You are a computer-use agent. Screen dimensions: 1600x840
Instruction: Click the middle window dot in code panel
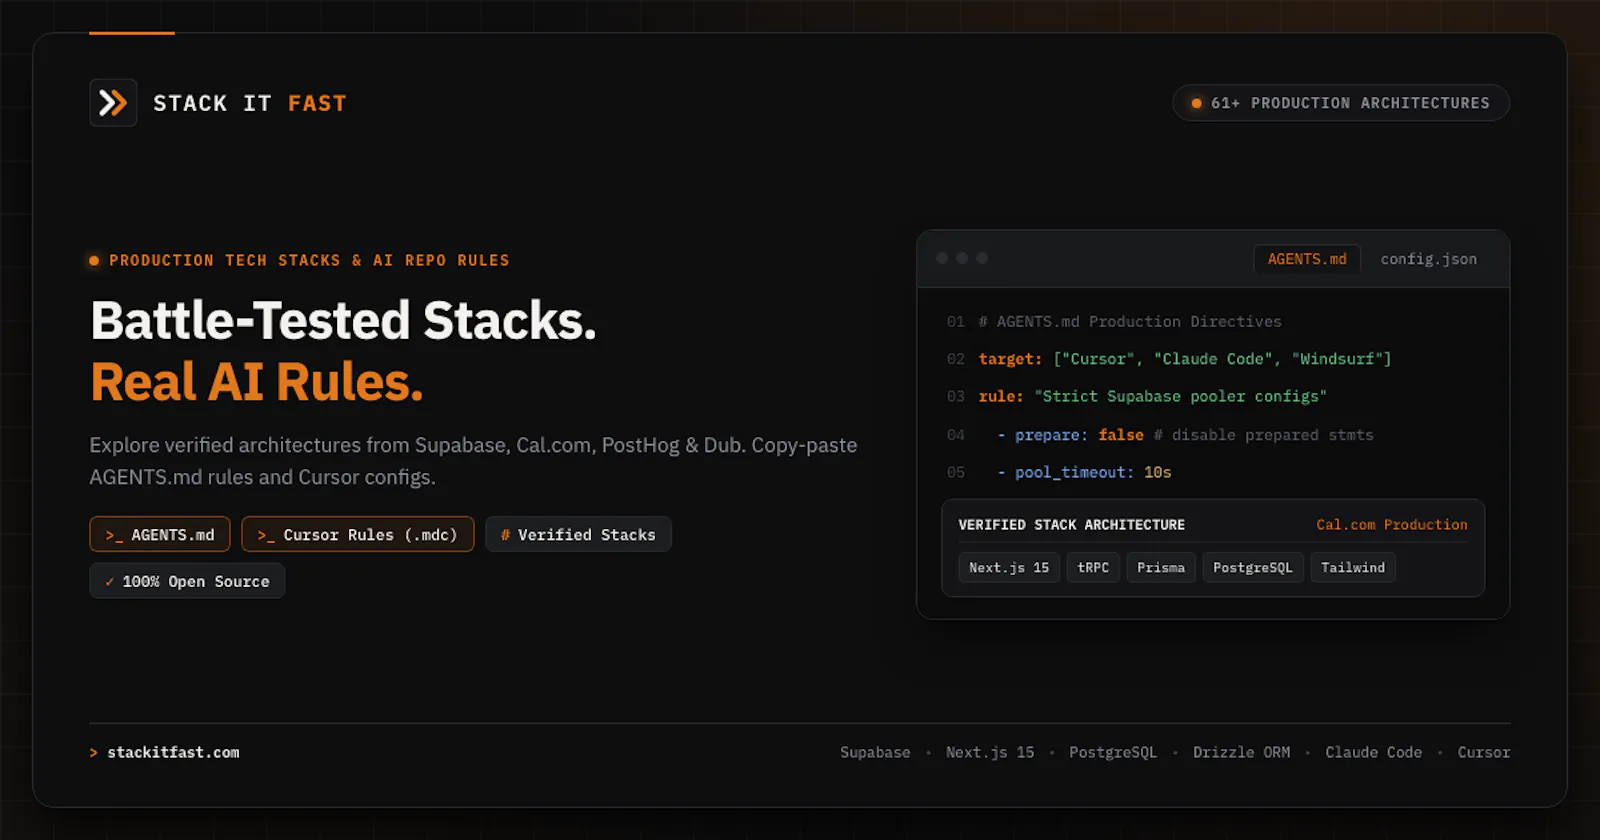pyautogui.click(x=962, y=258)
